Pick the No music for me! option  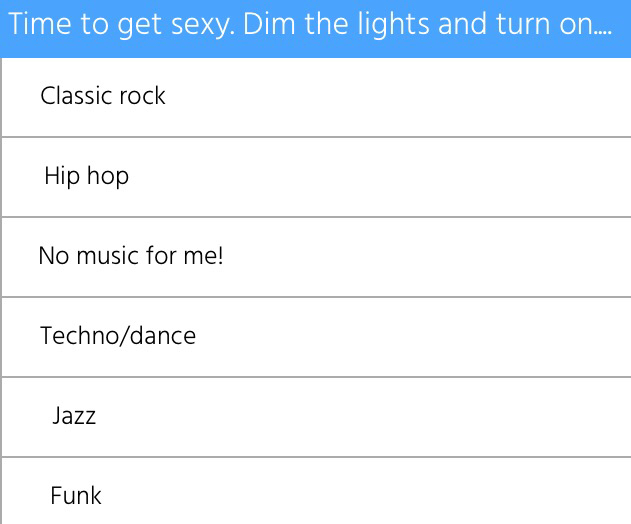(131, 256)
